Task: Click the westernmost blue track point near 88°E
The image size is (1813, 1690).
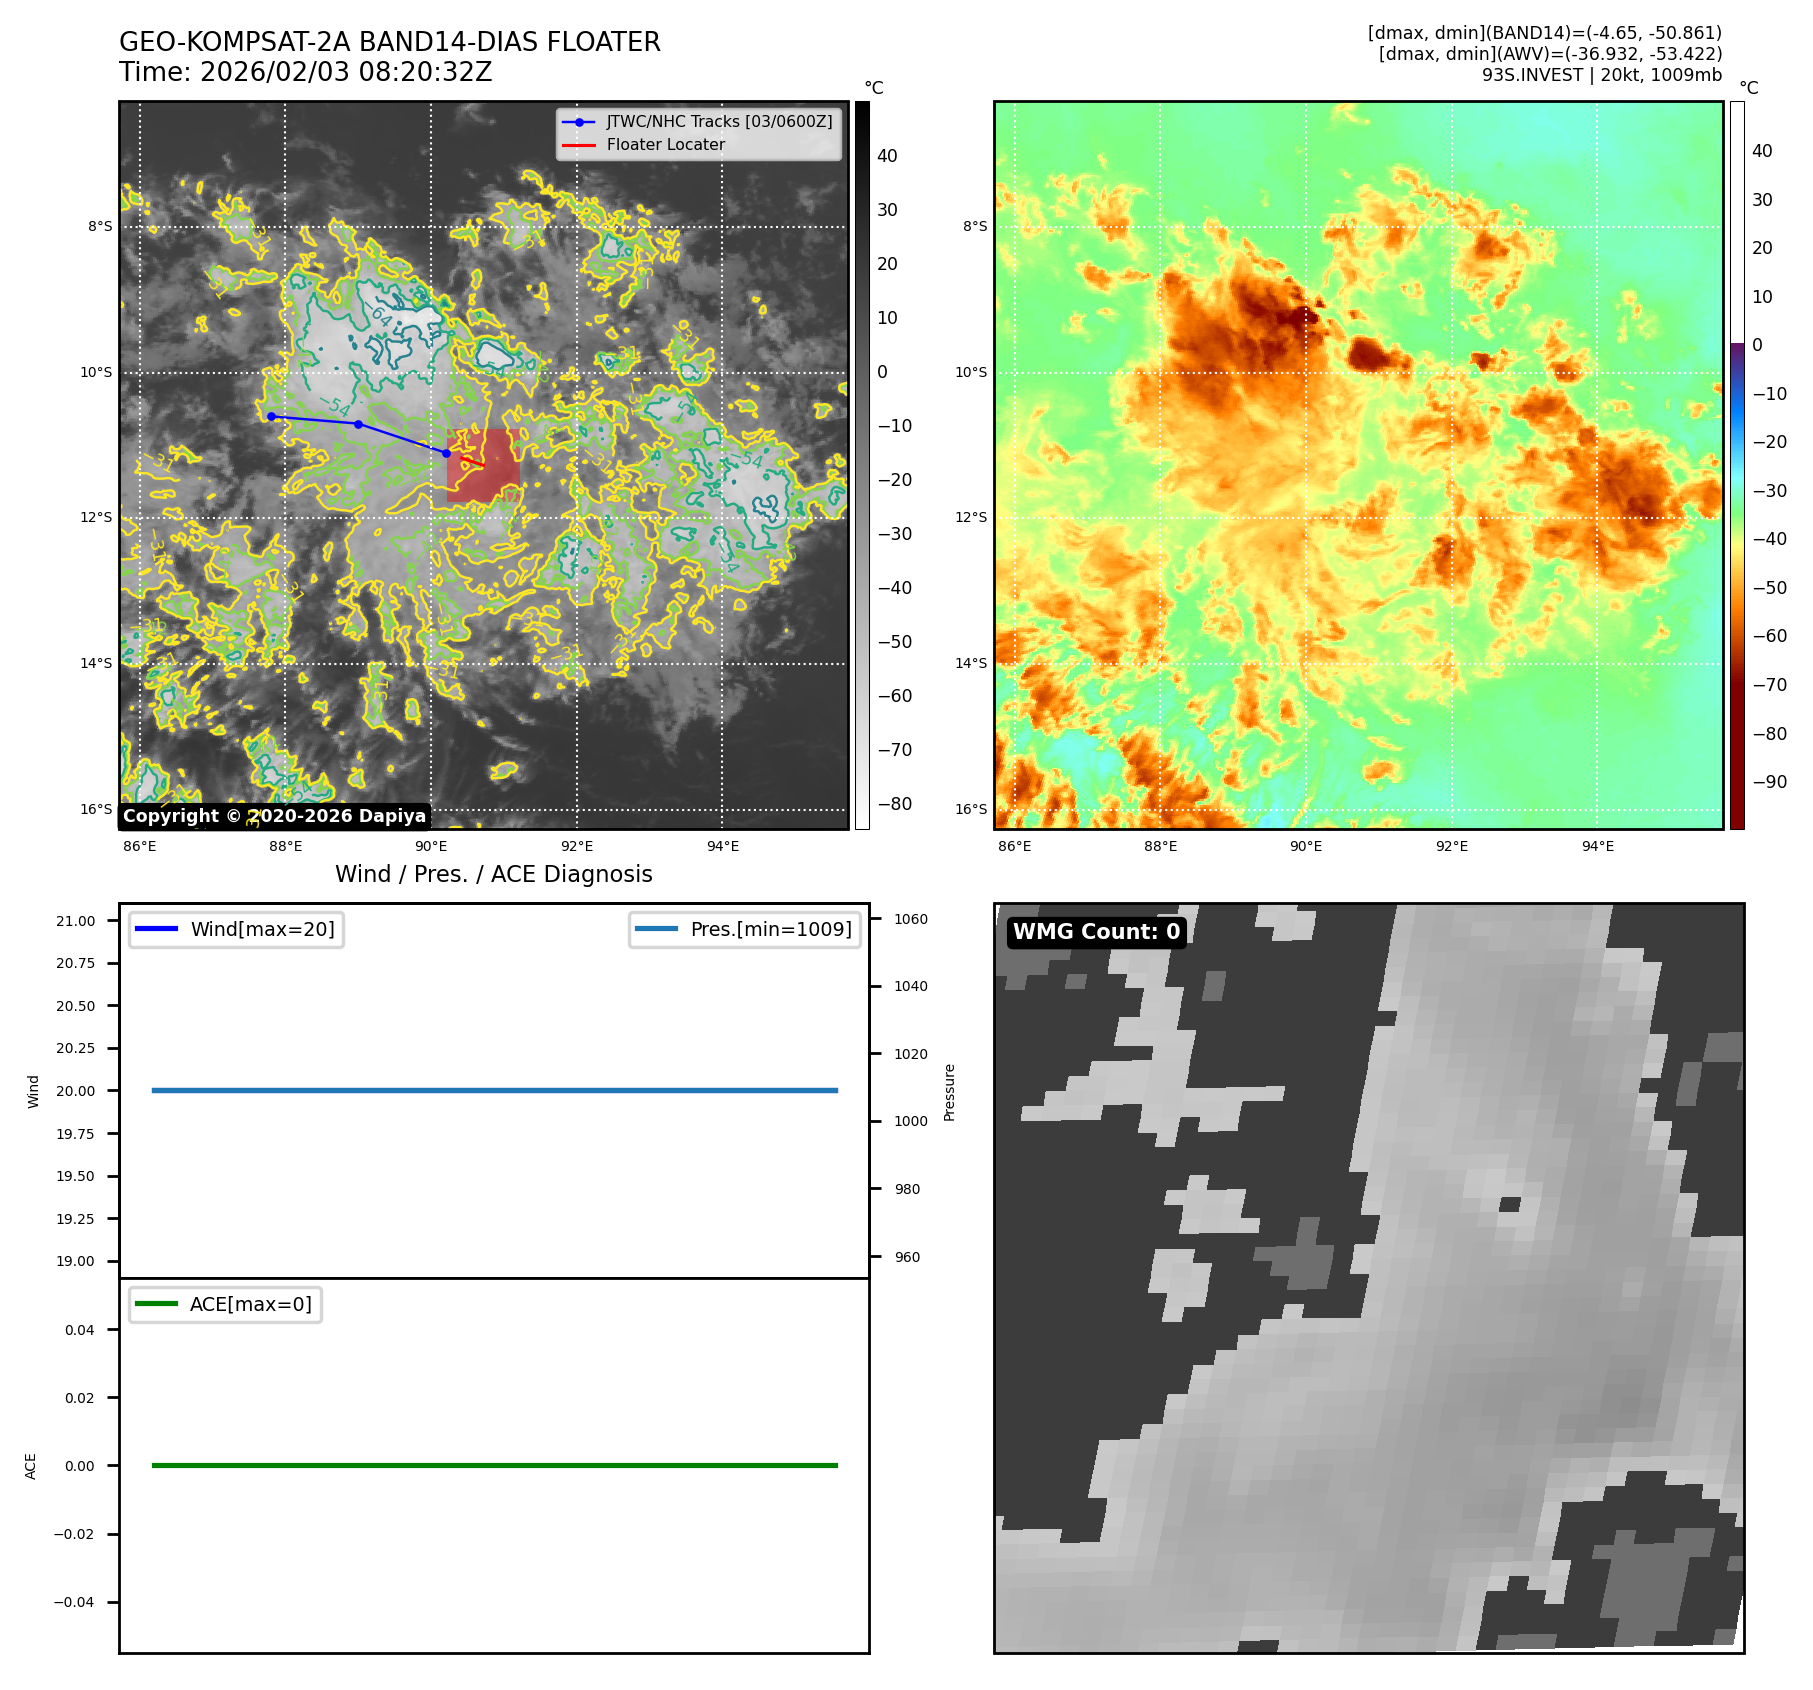Action: point(271,416)
